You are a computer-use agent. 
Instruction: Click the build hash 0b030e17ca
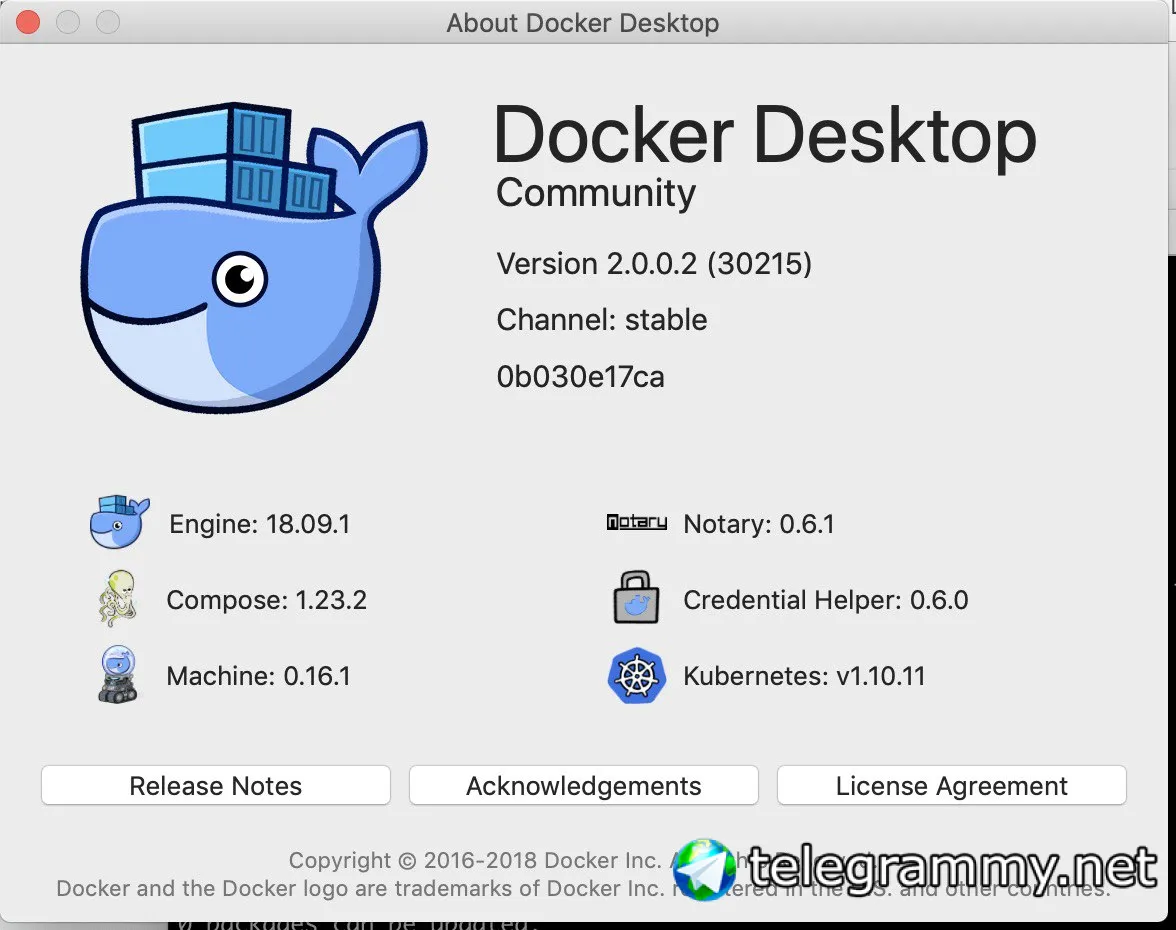[580, 376]
